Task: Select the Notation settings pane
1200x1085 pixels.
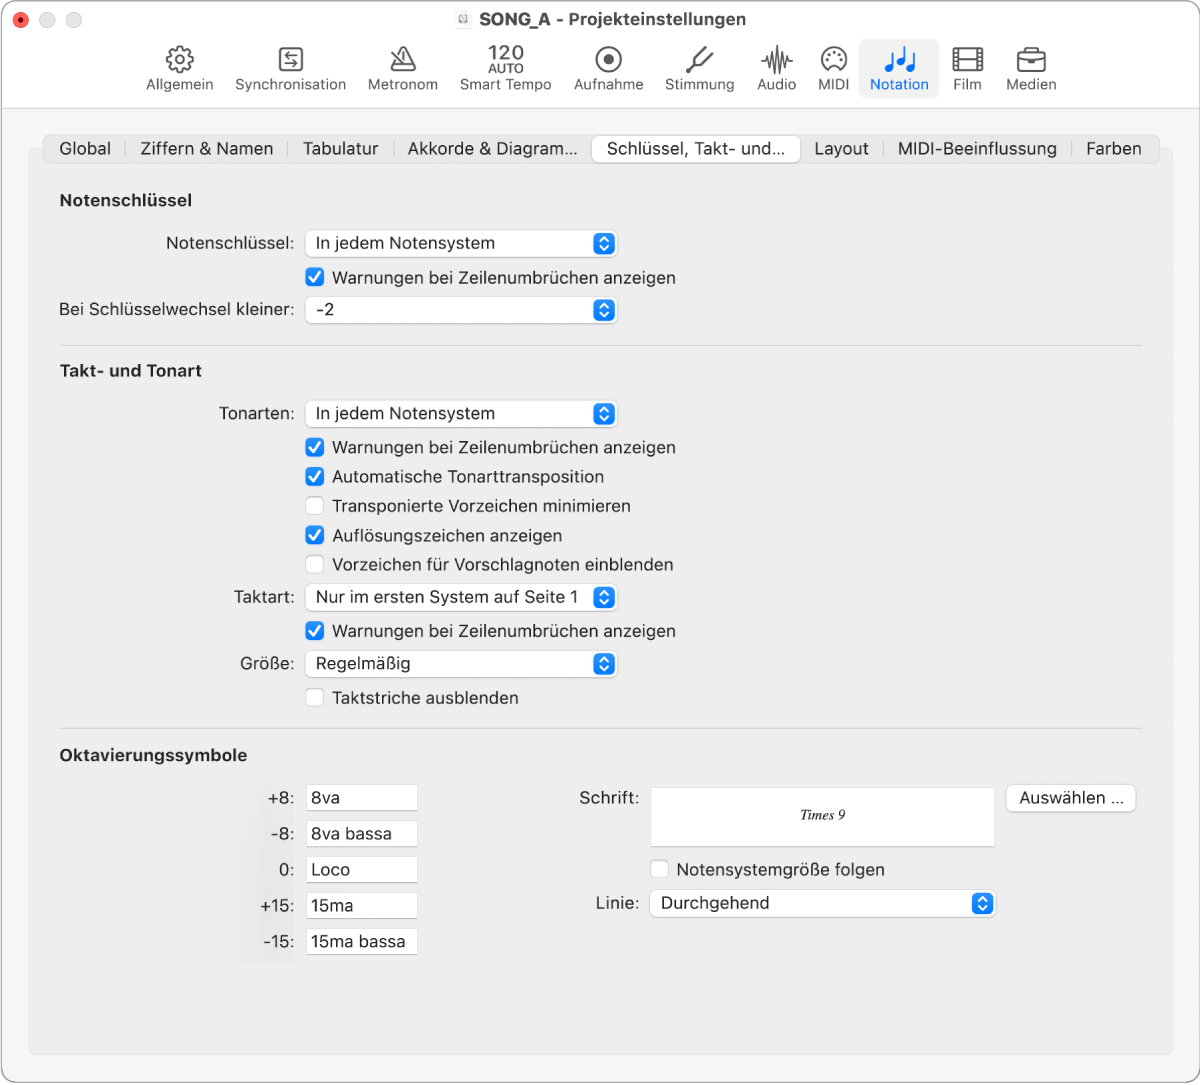Action: [x=899, y=69]
